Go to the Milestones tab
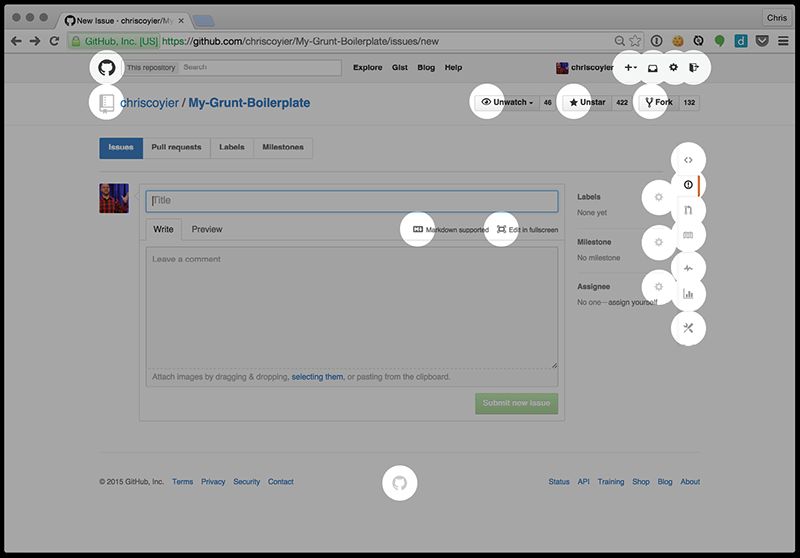The width and height of the screenshot is (800, 558). (283, 148)
